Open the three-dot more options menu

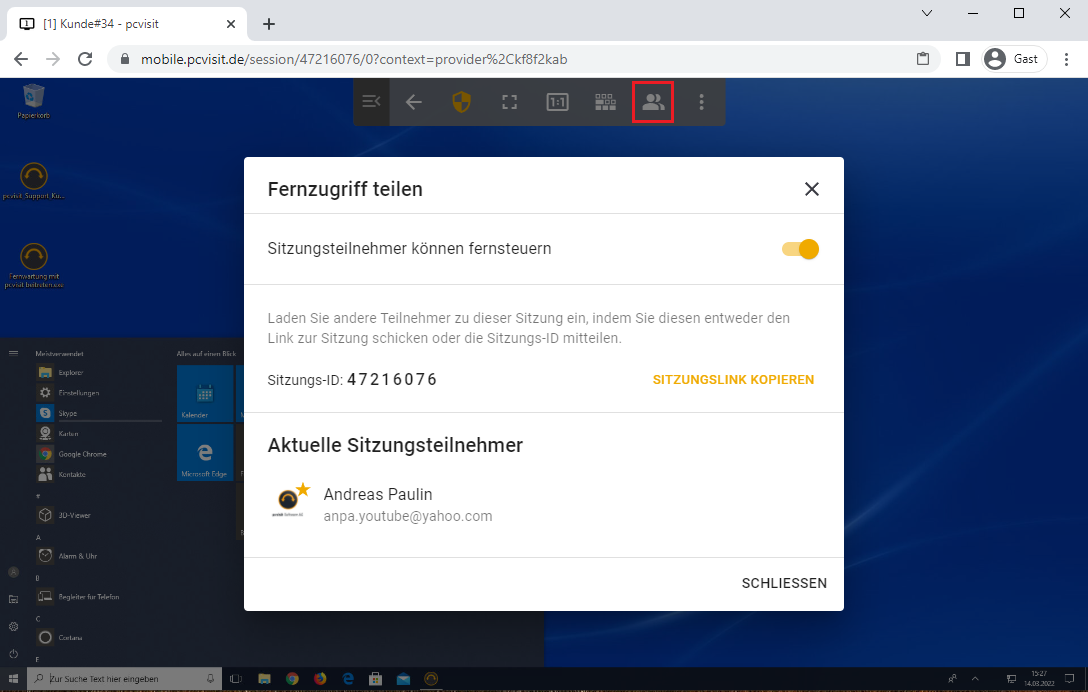tap(701, 102)
